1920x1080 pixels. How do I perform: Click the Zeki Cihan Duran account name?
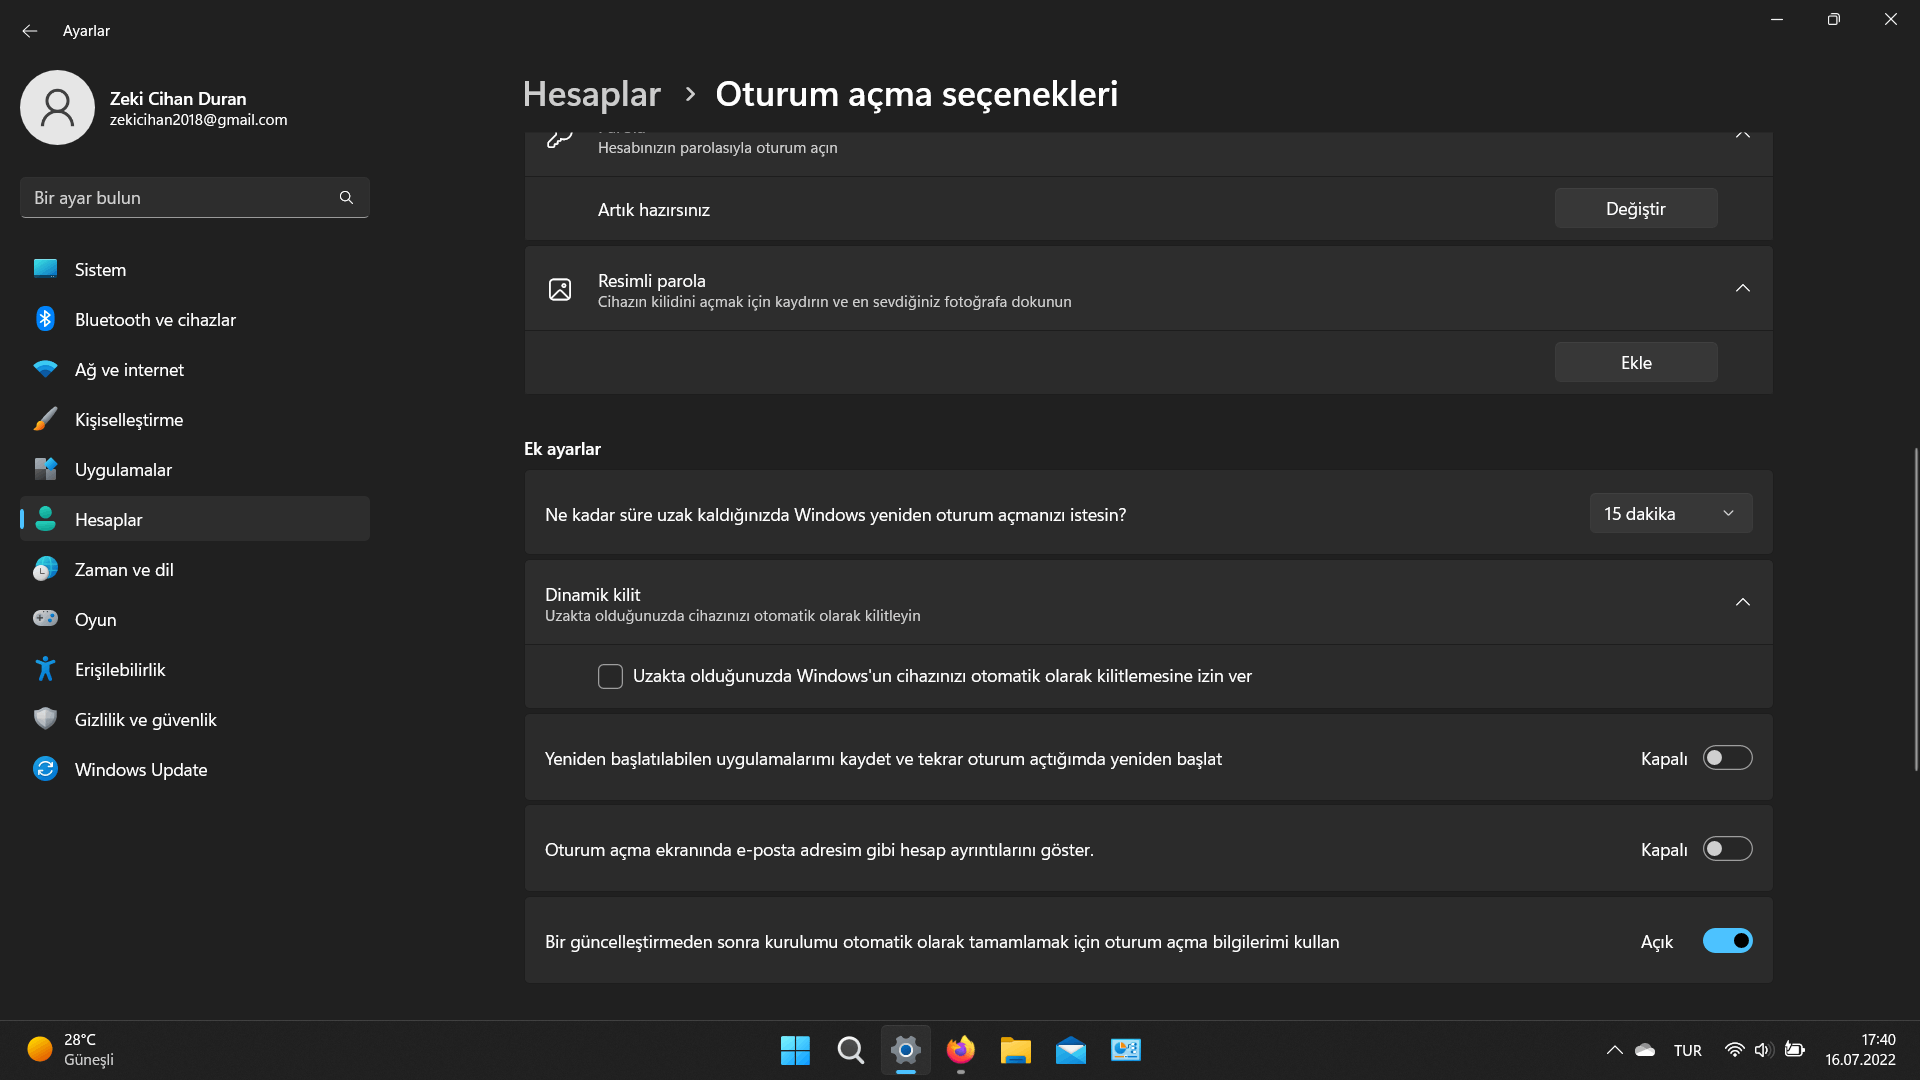coord(178,98)
